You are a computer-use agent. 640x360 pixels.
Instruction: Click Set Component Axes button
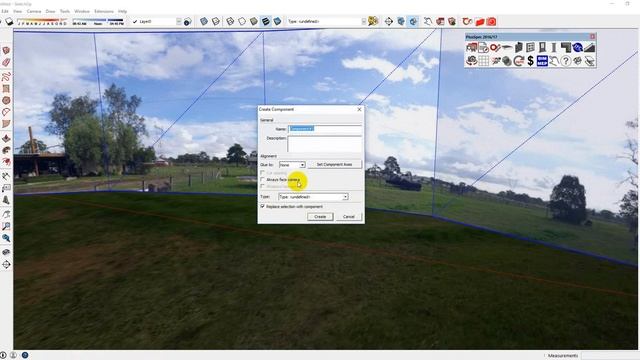335,164
